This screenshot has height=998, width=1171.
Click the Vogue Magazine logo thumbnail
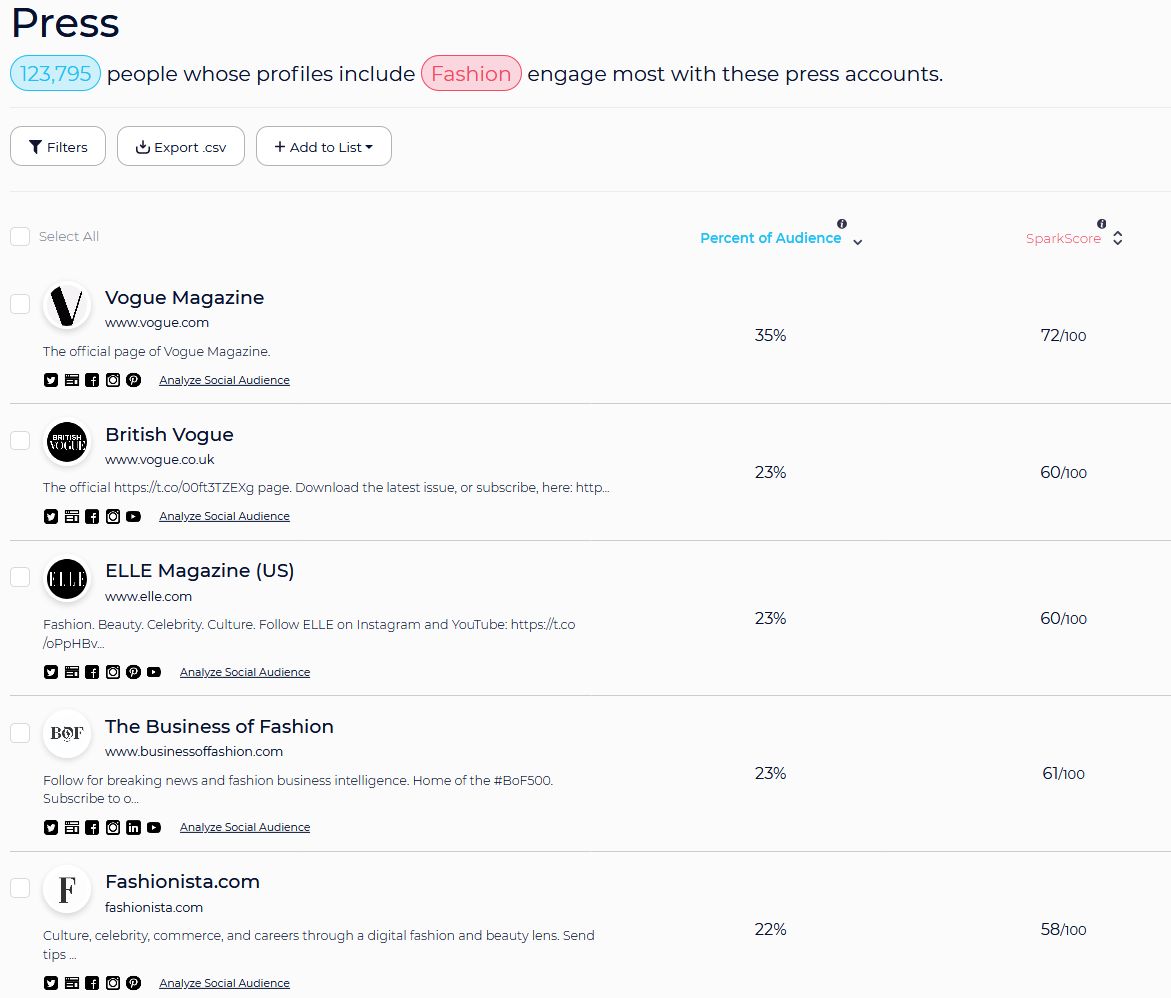67,306
